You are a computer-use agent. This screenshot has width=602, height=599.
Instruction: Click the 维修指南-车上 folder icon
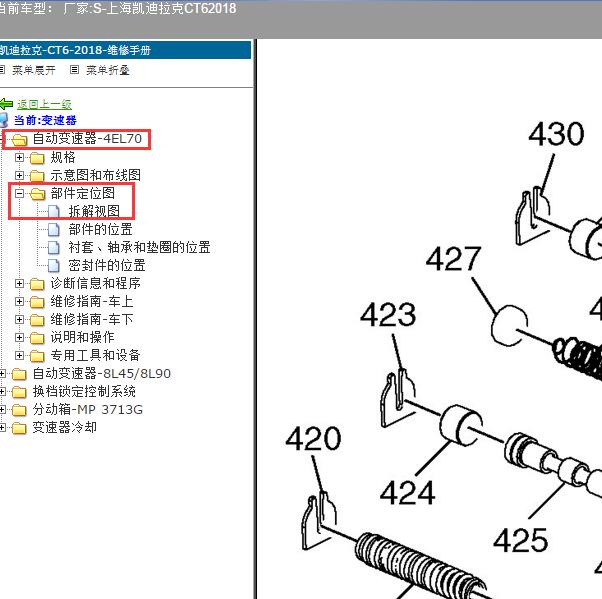(37, 302)
